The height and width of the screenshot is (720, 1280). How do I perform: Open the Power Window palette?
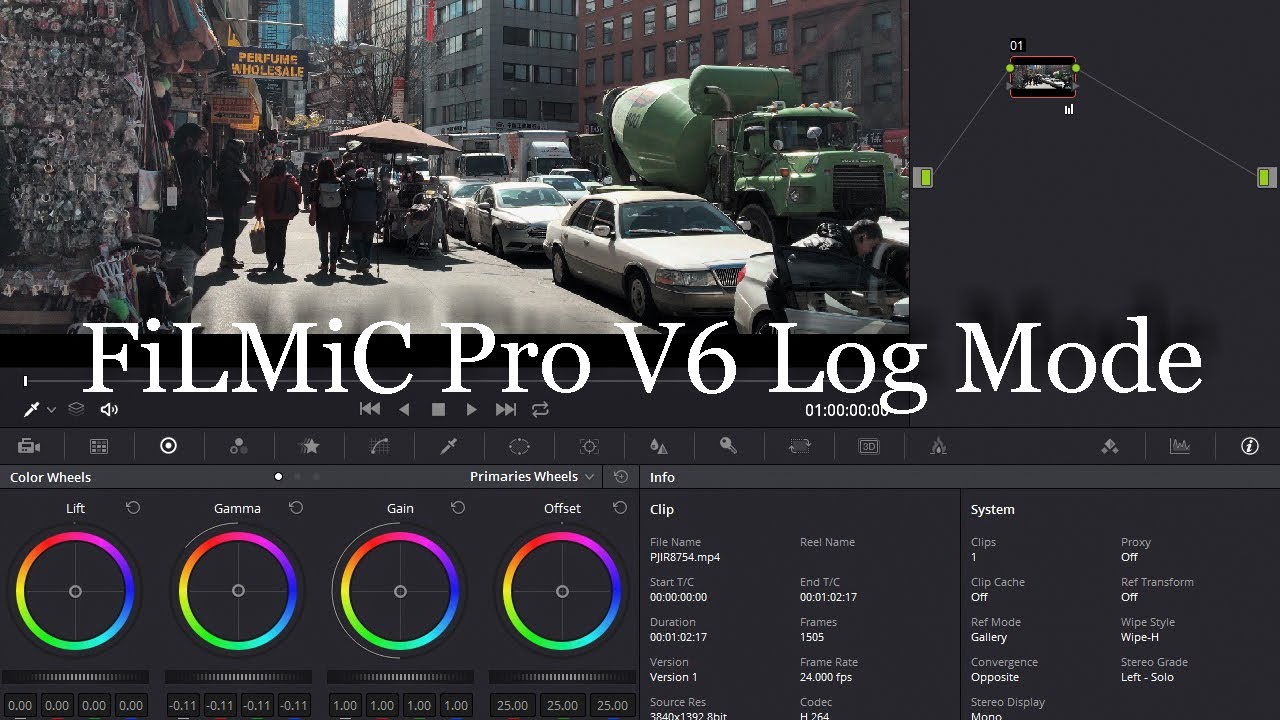coord(519,446)
